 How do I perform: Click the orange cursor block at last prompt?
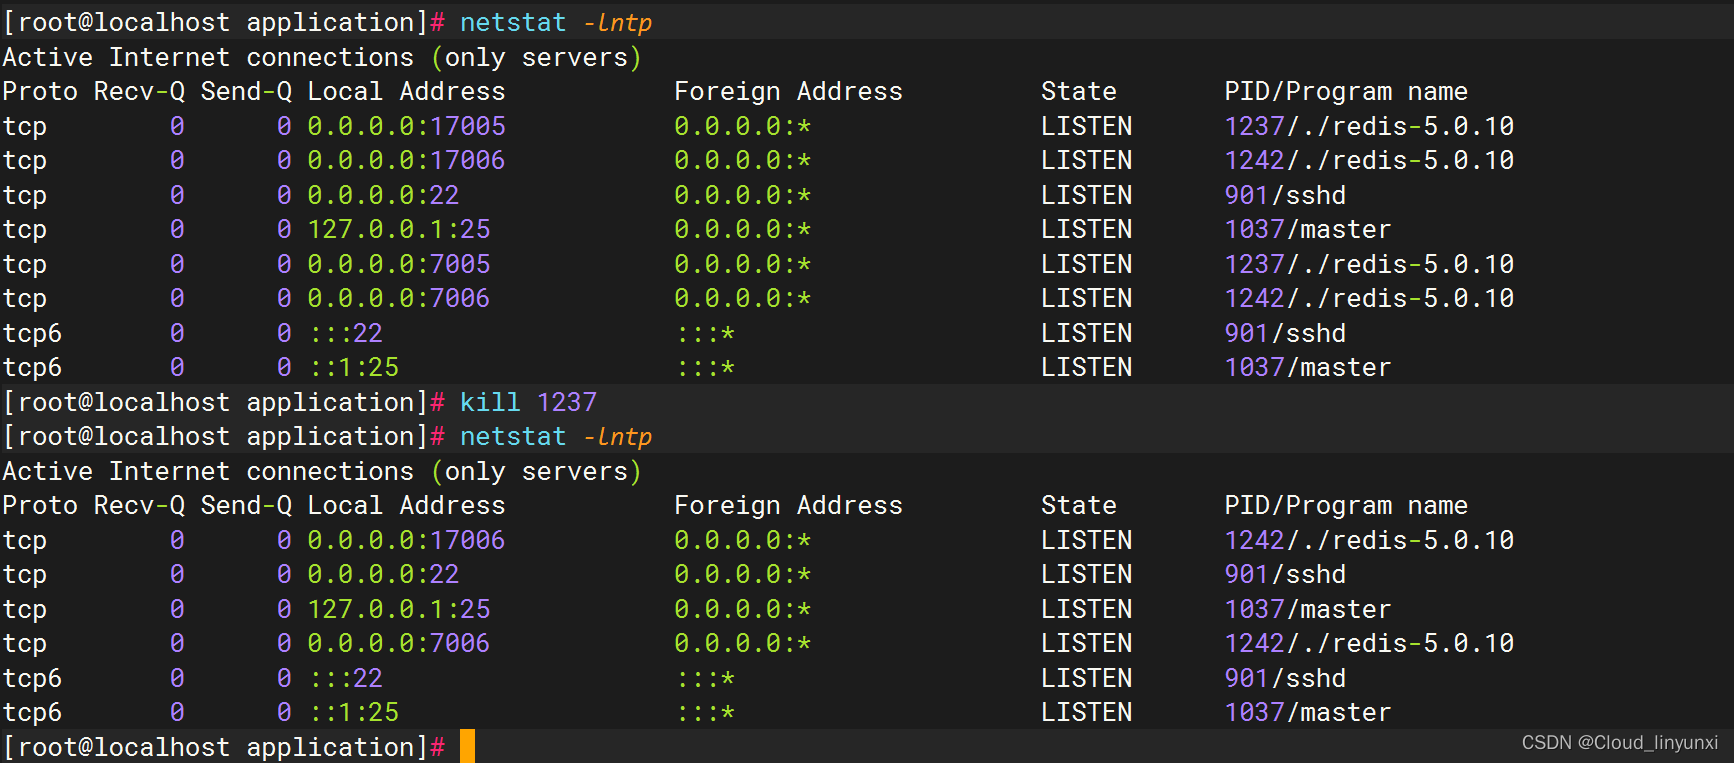pyautogui.click(x=467, y=746)
